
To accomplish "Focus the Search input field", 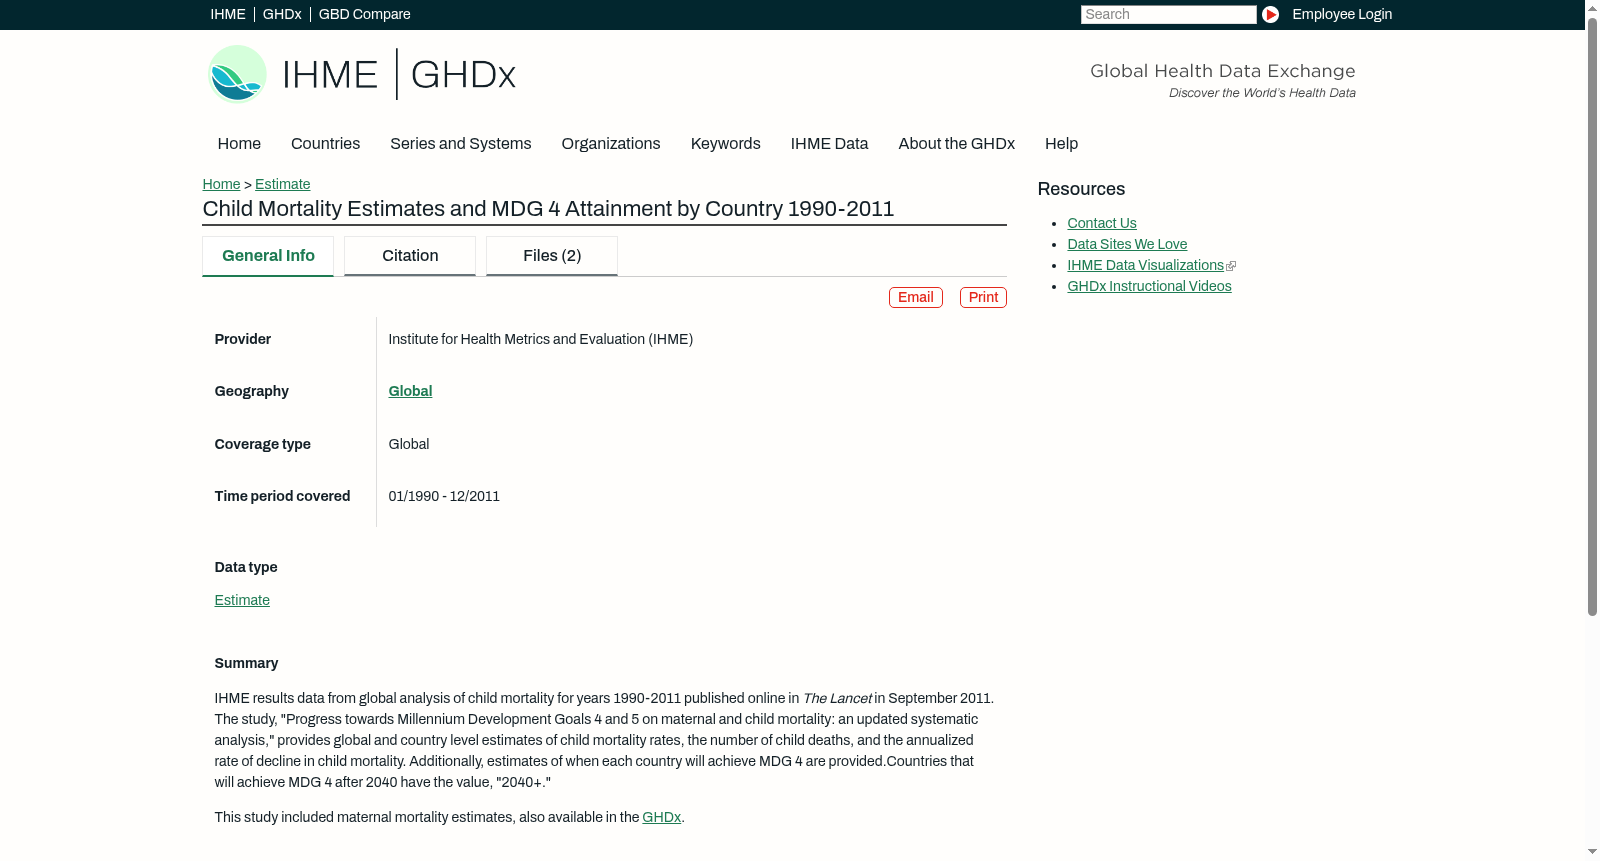I will (1168, 14).
